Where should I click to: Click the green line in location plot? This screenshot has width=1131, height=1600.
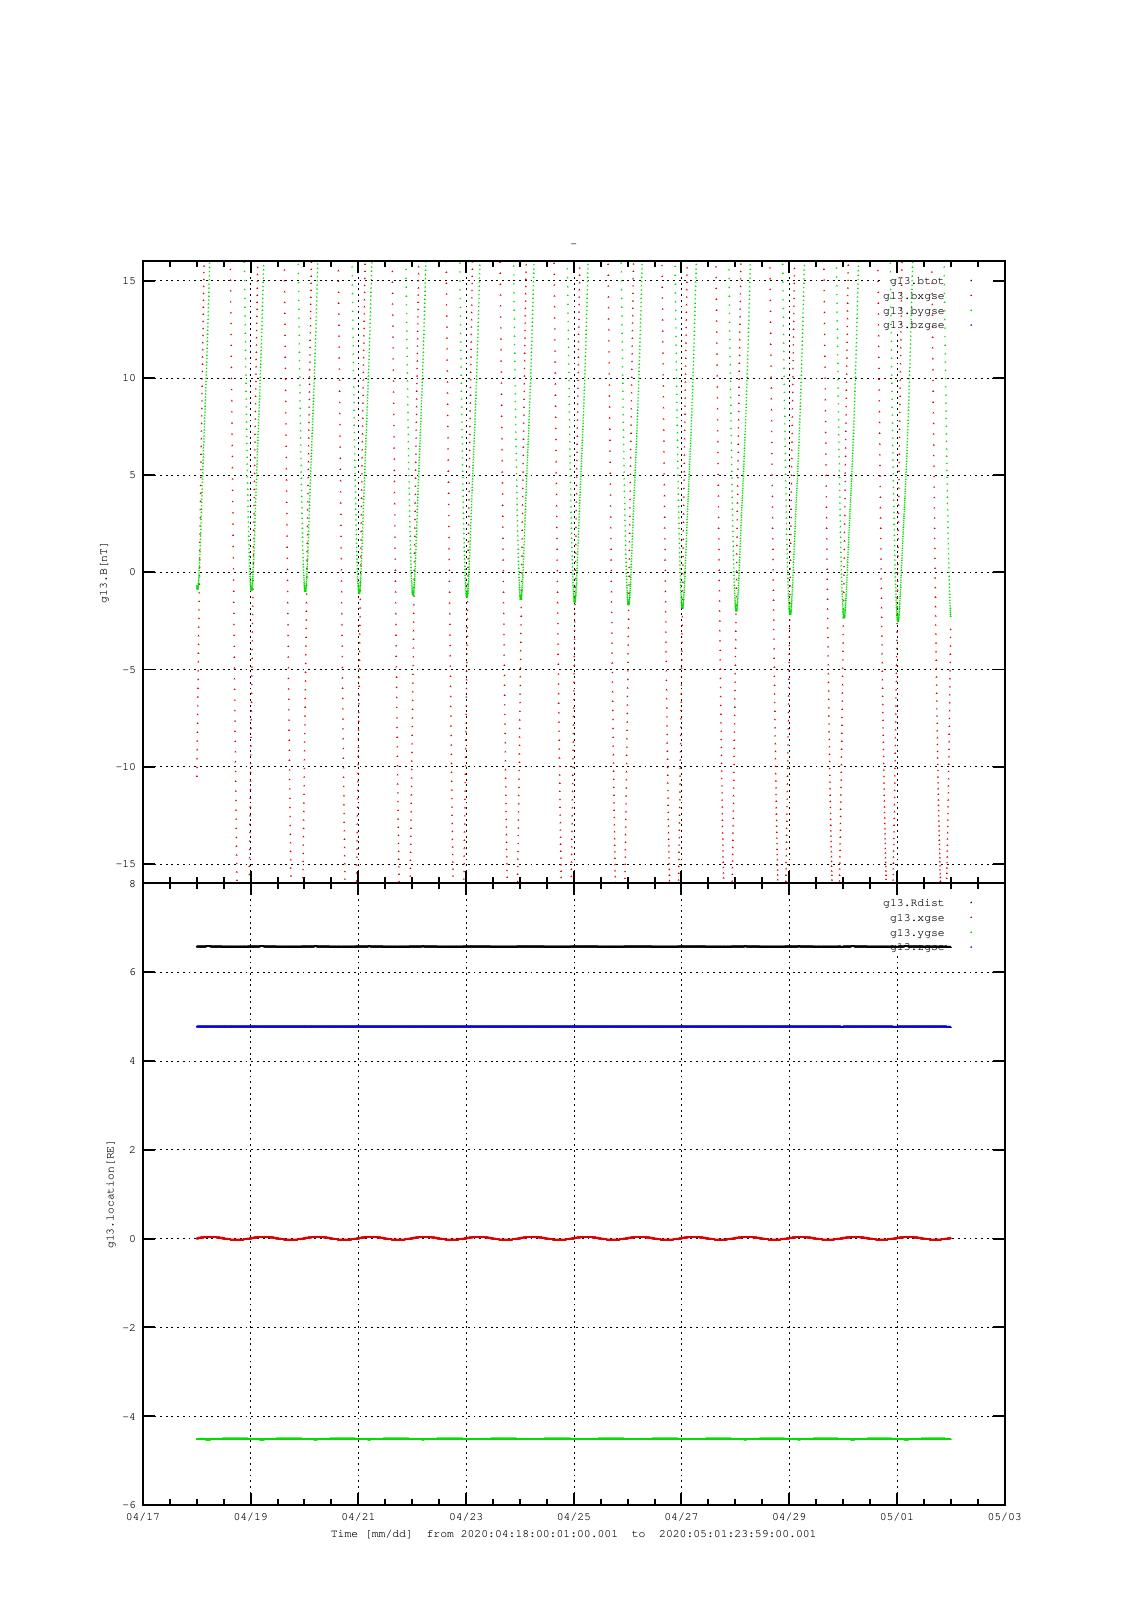click(573, 1439)
